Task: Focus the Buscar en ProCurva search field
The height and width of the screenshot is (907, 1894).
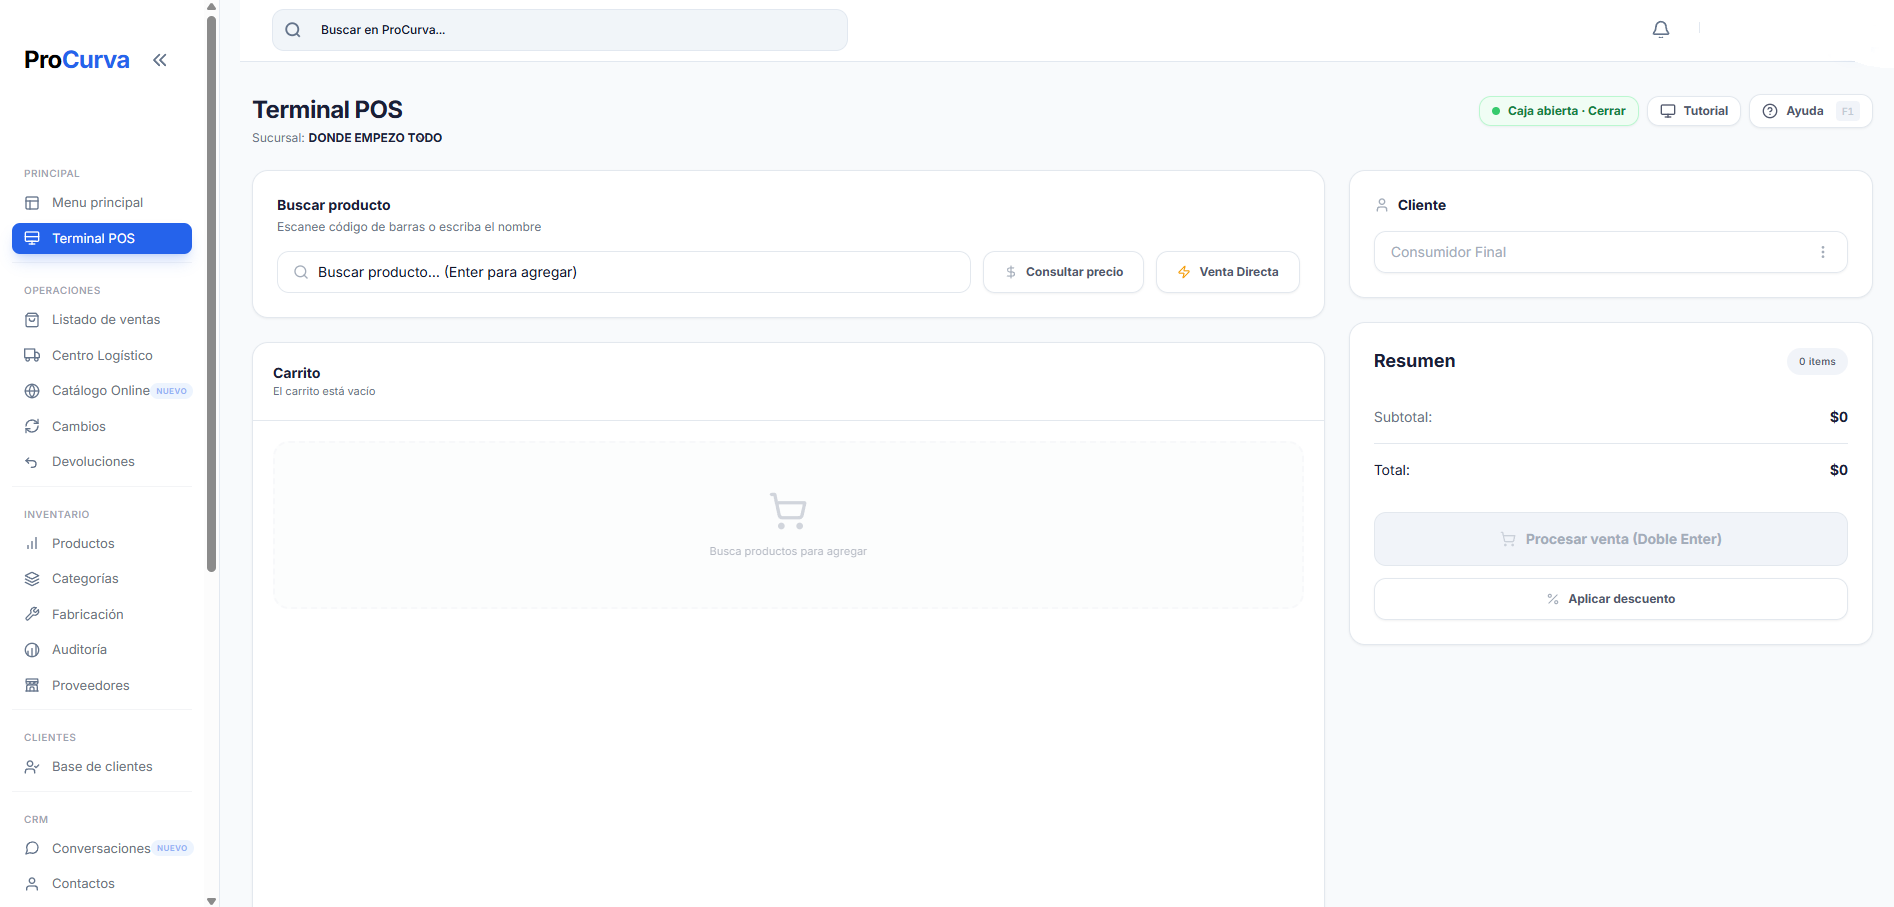Action: [x=560, y=30]
